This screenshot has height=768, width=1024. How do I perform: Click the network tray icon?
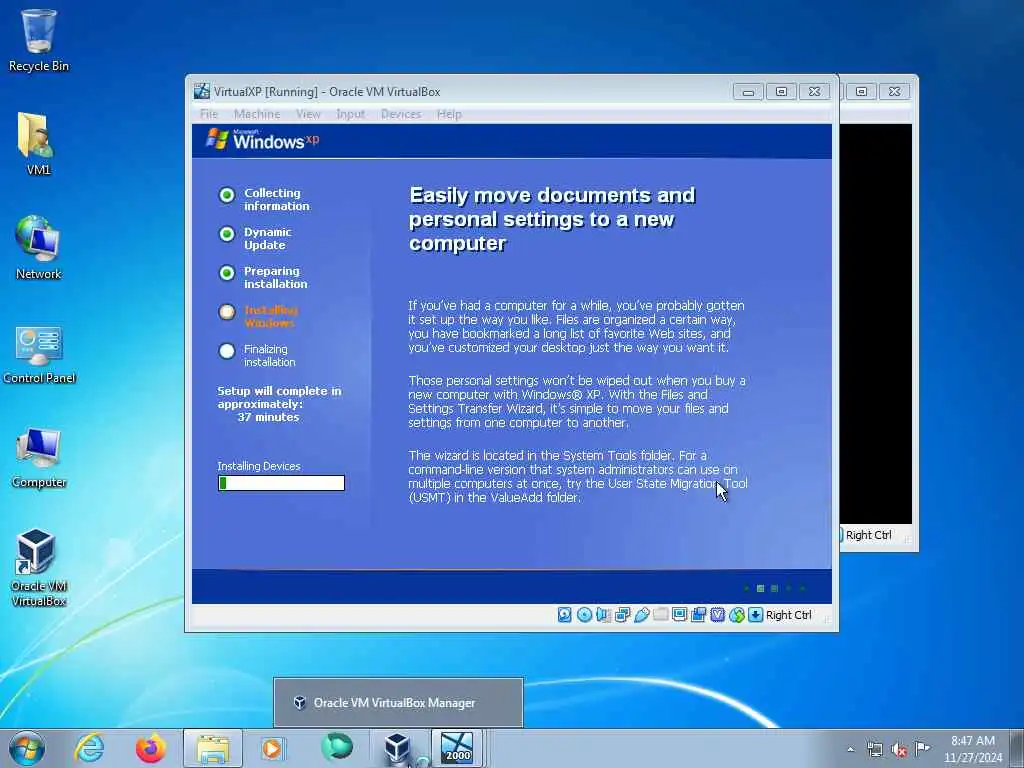874,749
